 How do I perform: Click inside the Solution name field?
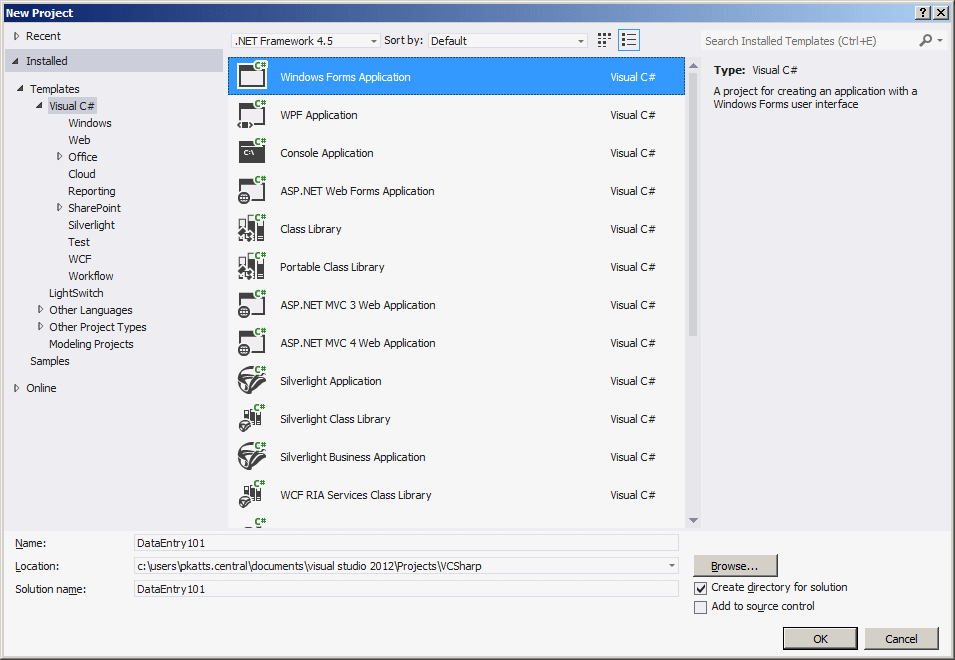[x=406, y=589]
